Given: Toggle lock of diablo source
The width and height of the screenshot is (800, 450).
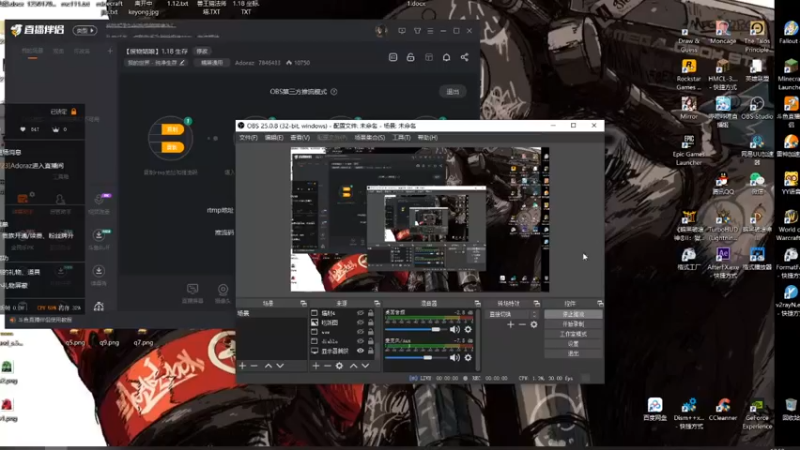Looking at the screenshot, I should click(371, 341).
